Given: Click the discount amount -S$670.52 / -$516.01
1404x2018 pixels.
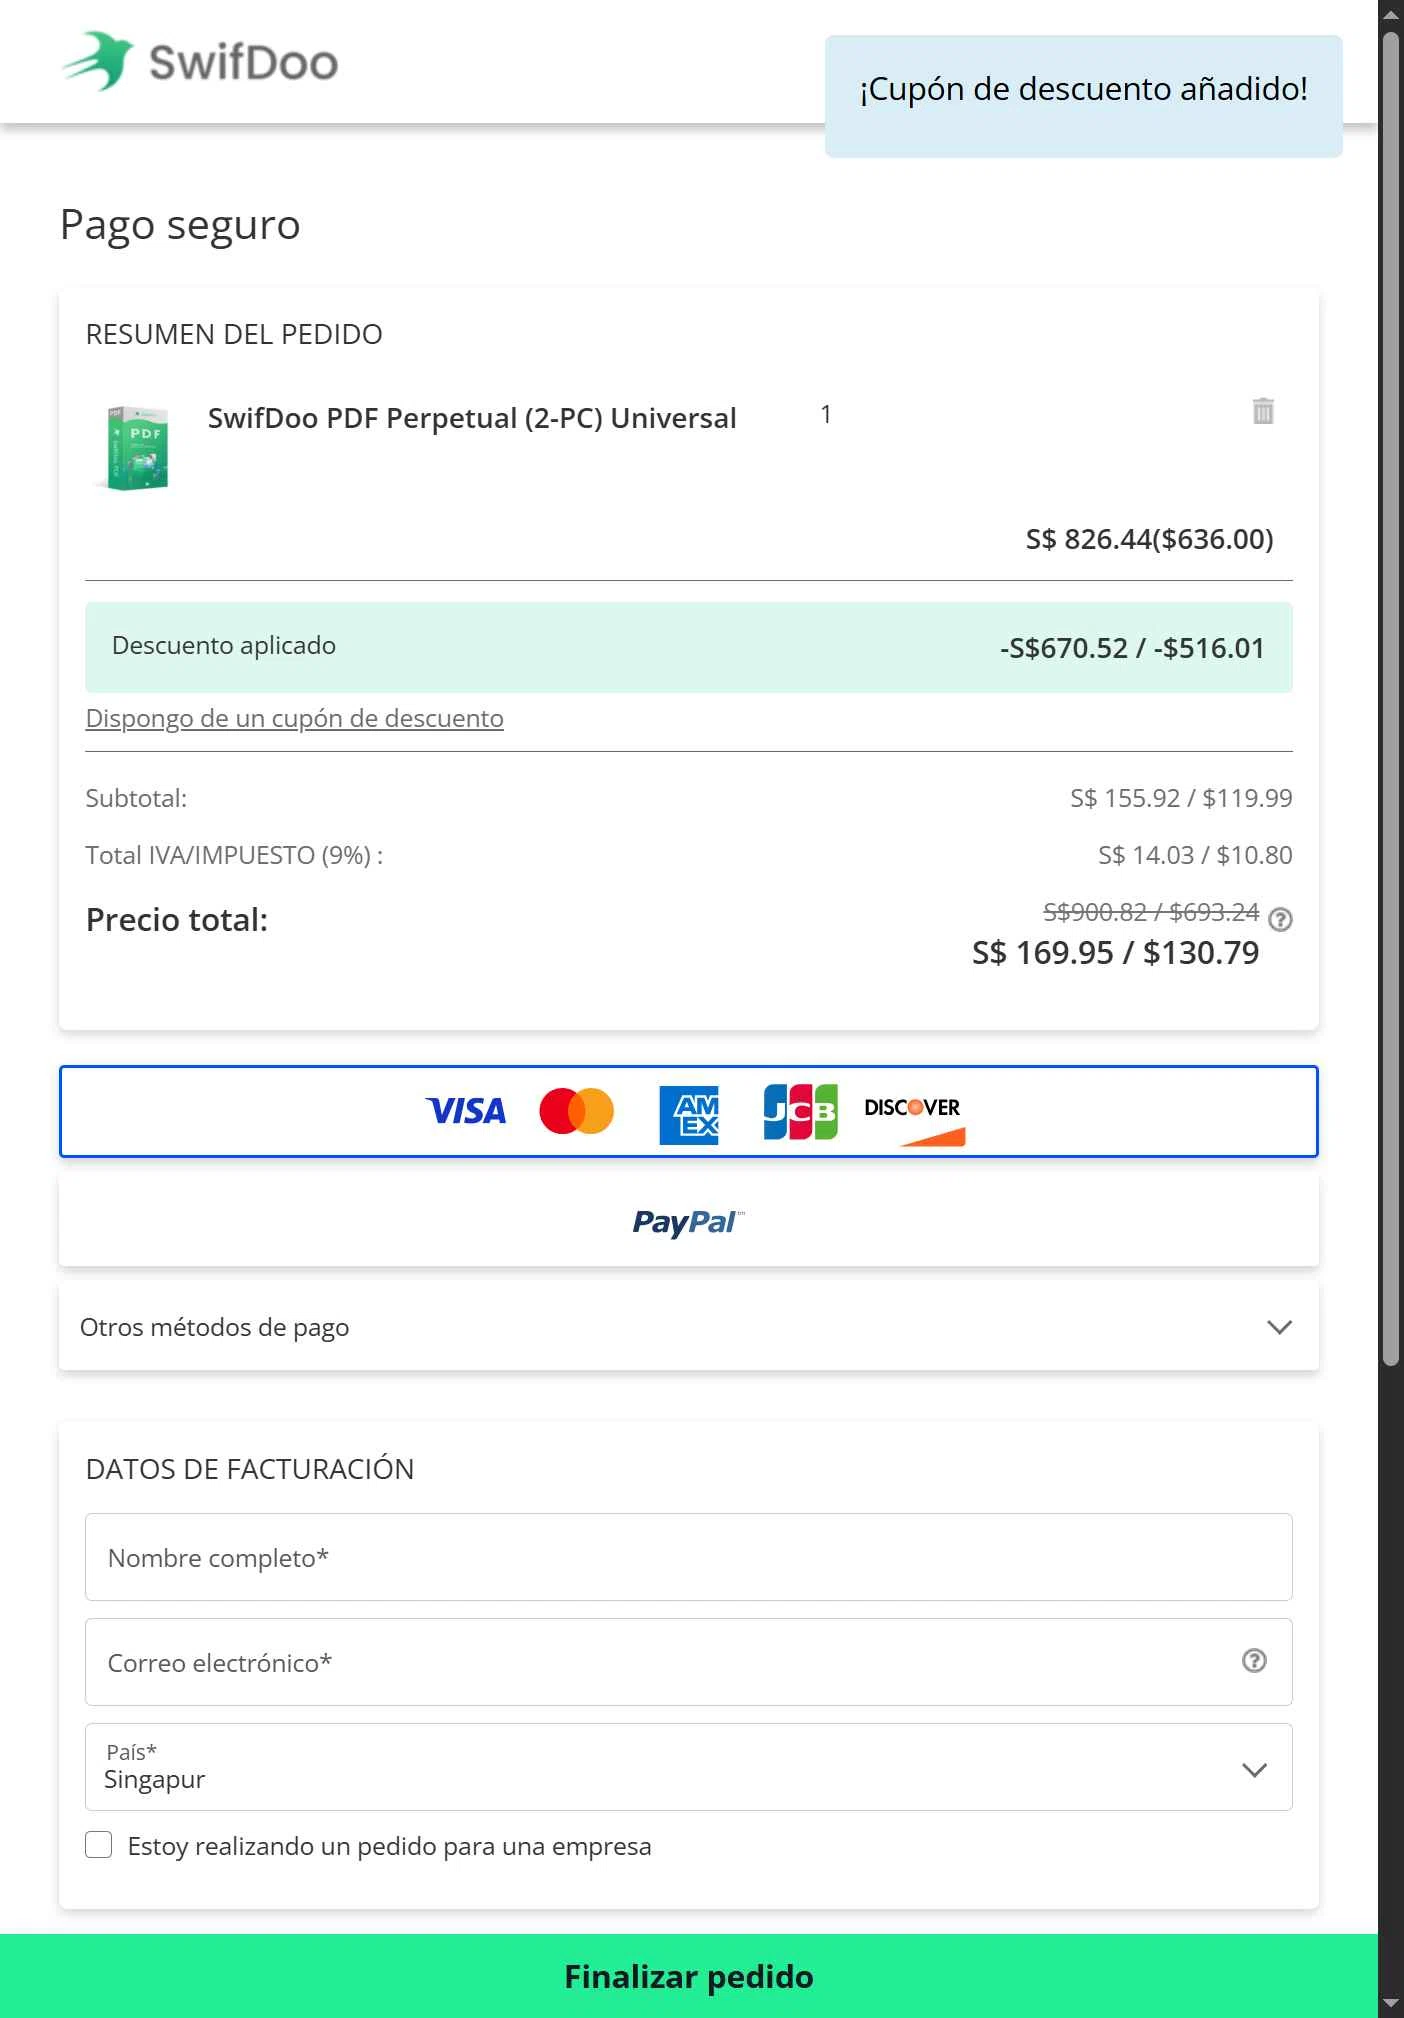Looking at the screenshot, I should point(1132,648).
